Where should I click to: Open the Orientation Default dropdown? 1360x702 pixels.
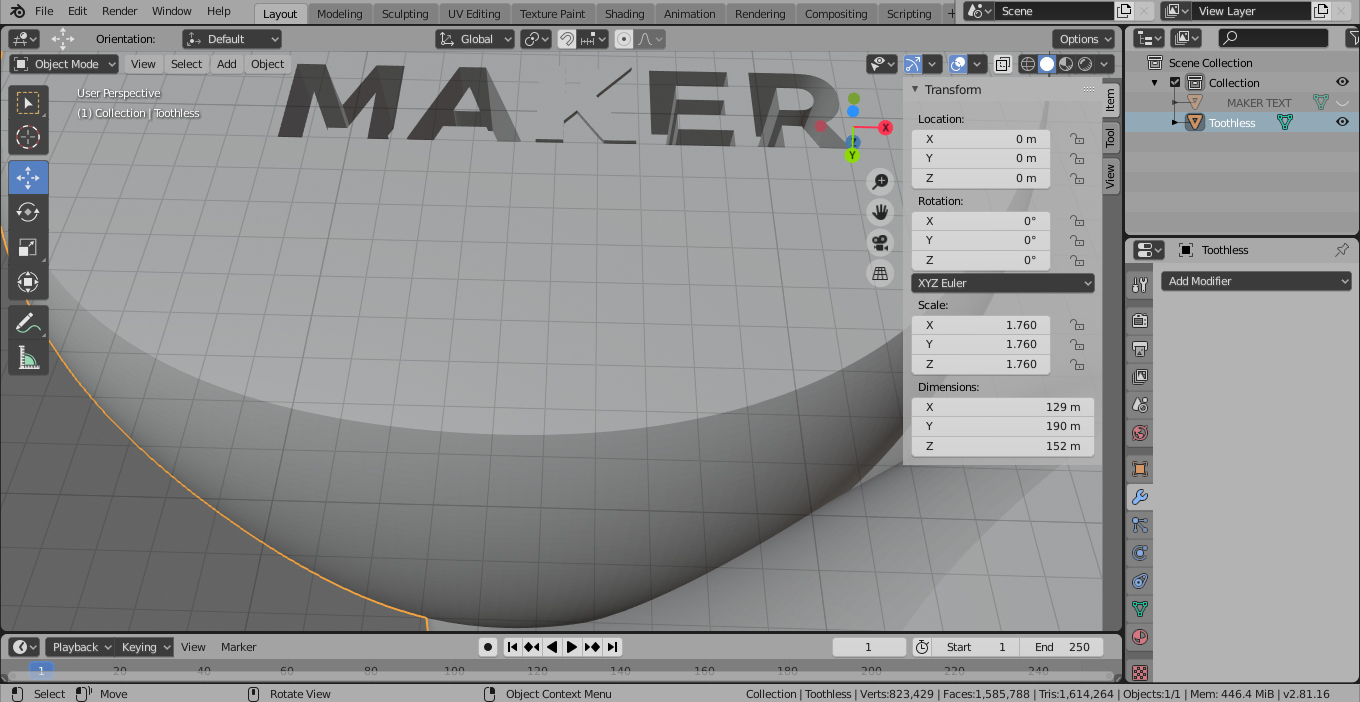[x=232, y=39]
